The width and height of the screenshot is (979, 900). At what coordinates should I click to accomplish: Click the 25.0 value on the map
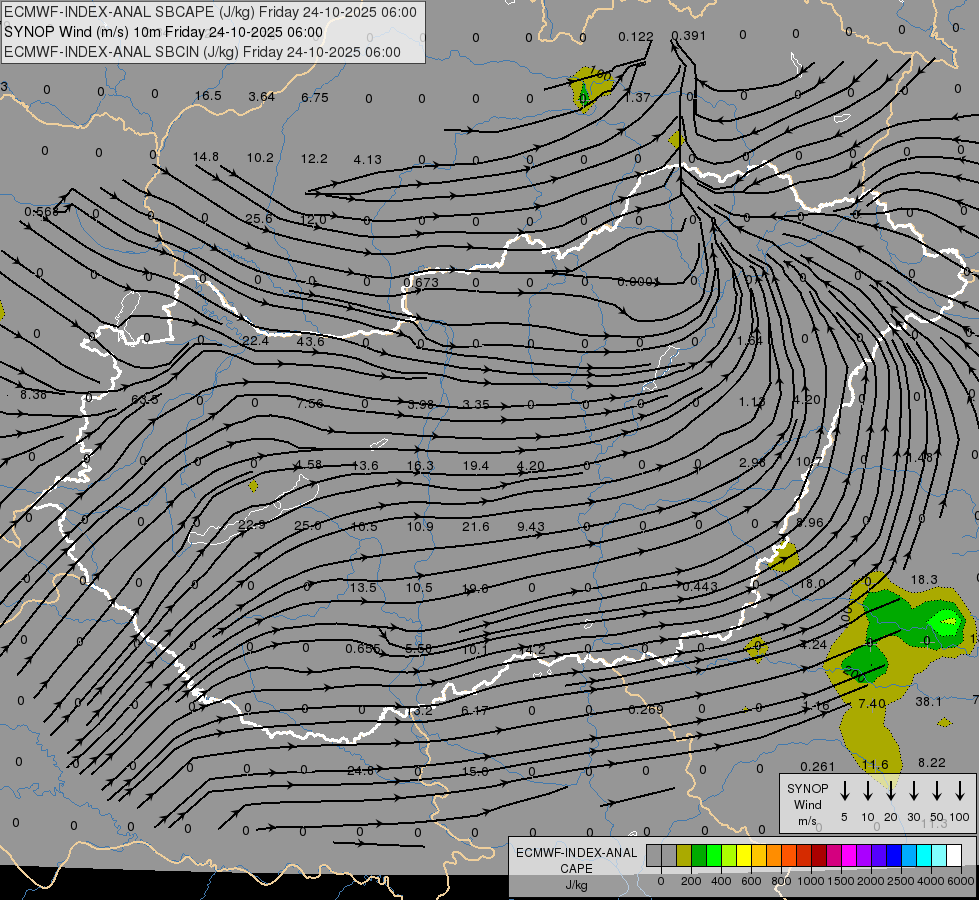click(x=308, y=526)
